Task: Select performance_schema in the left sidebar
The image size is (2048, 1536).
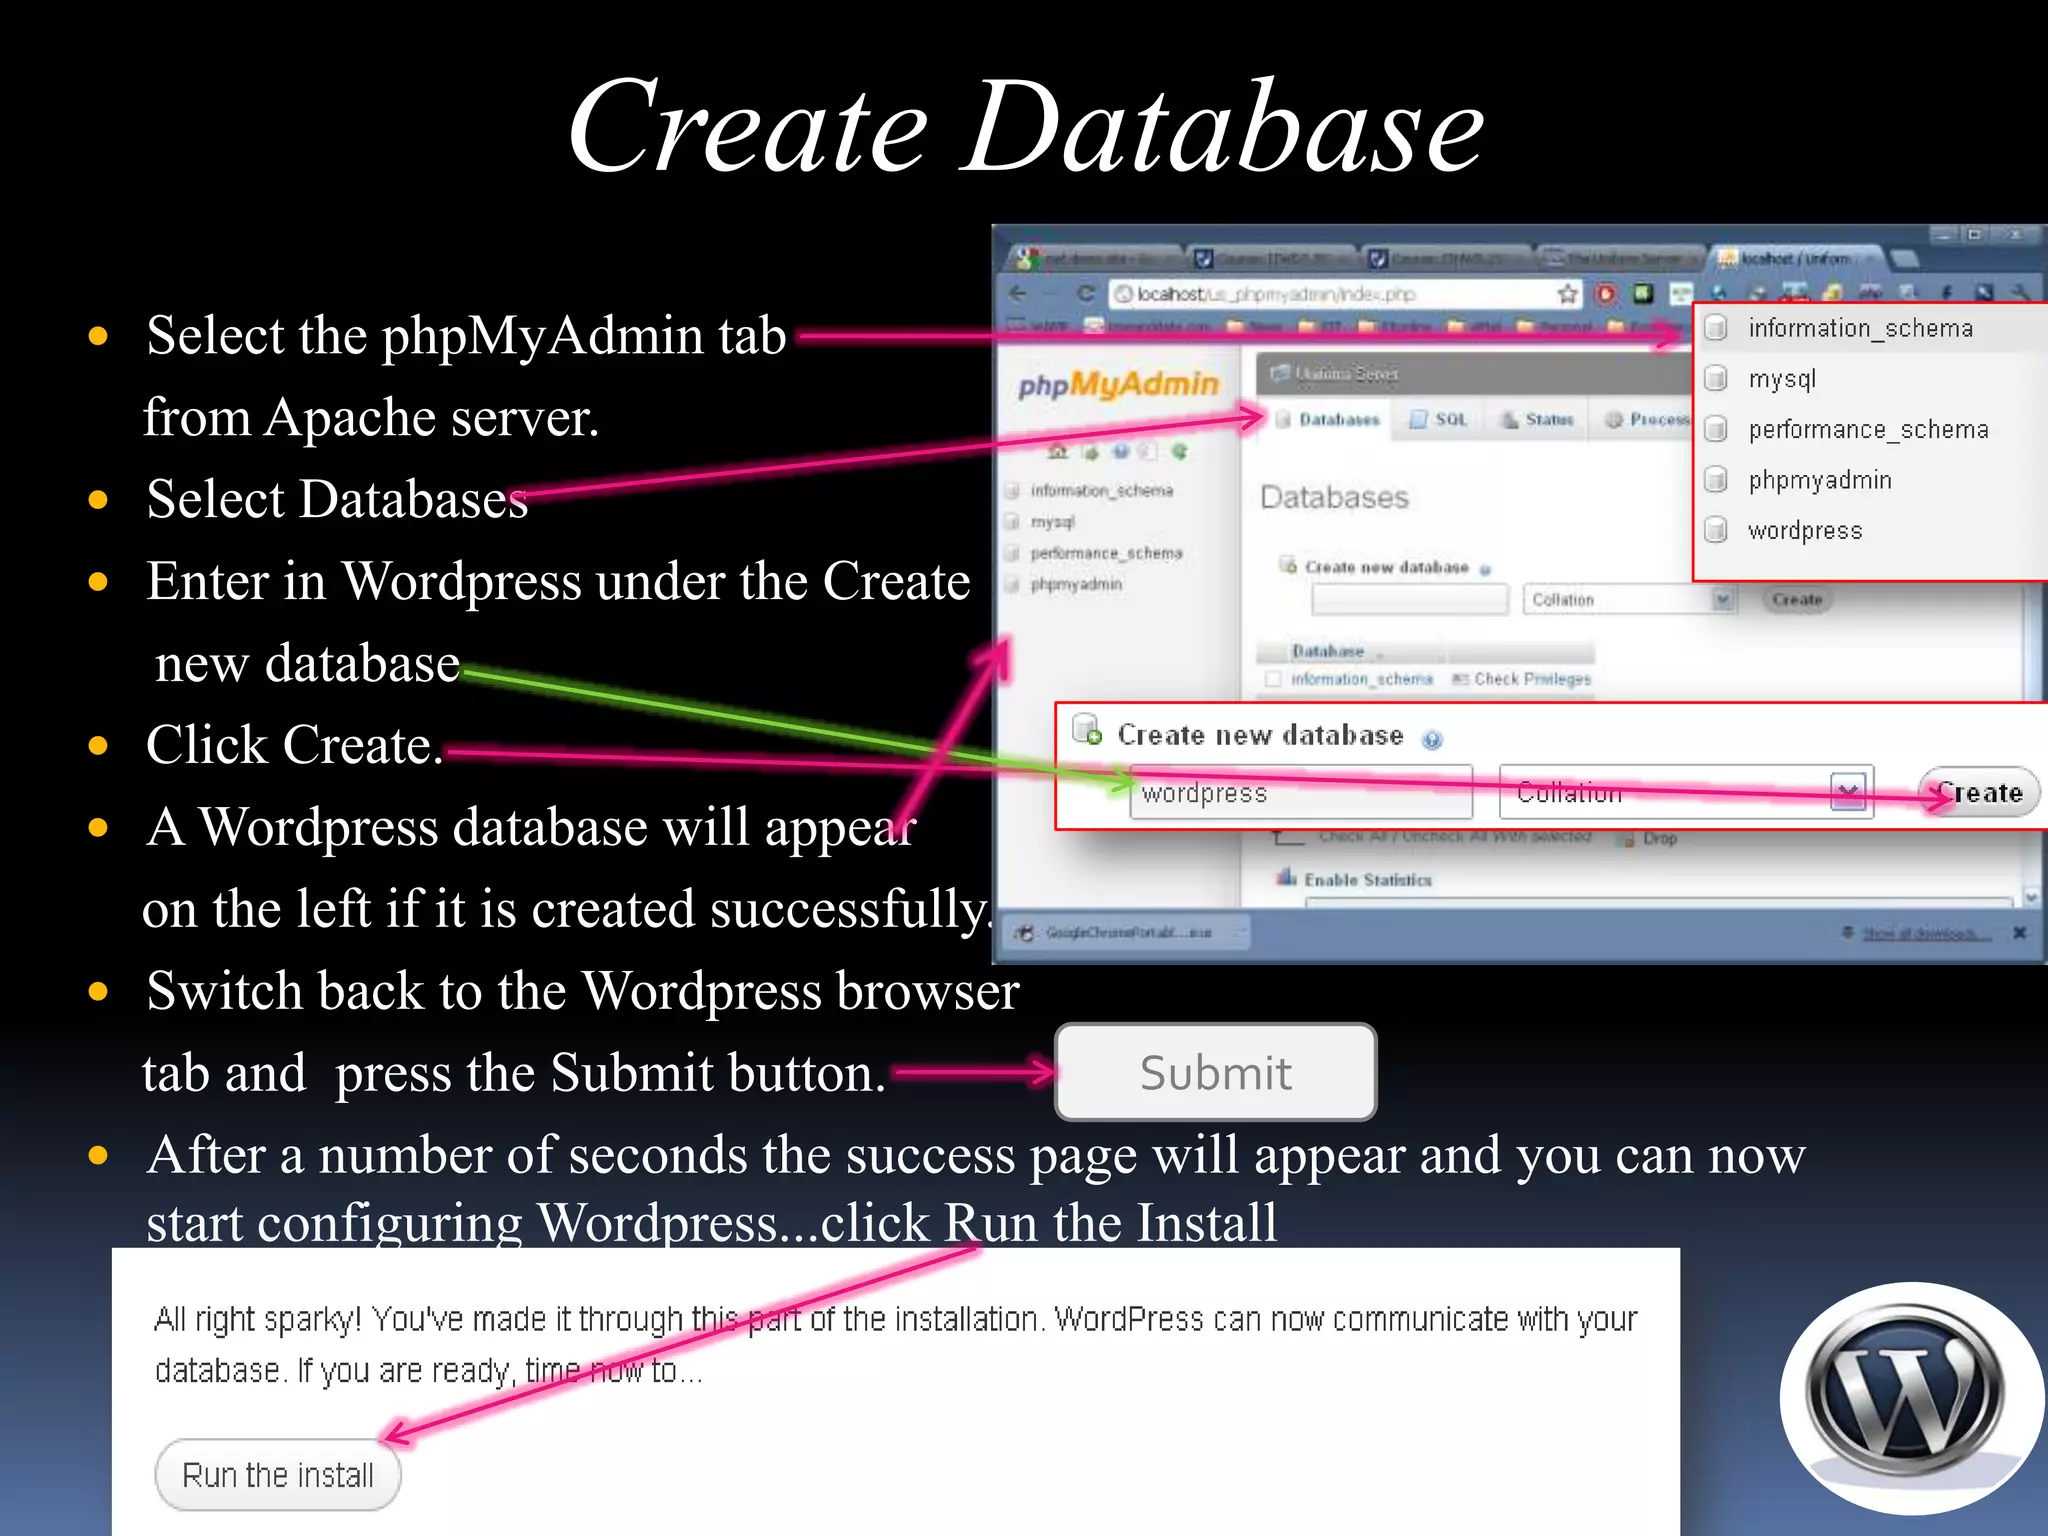Action: [1106, 553]
